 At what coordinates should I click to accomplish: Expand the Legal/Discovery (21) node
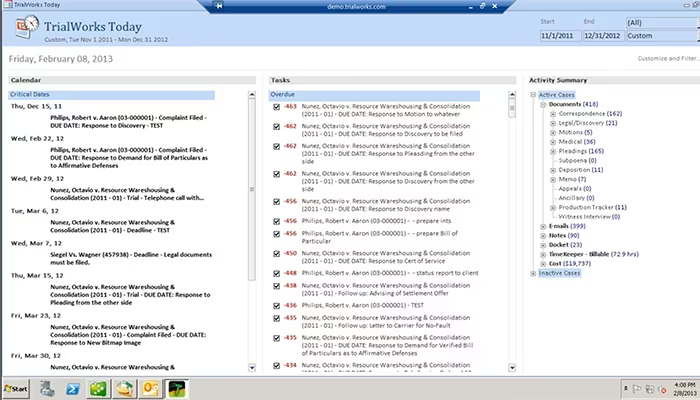pos(553,123)
